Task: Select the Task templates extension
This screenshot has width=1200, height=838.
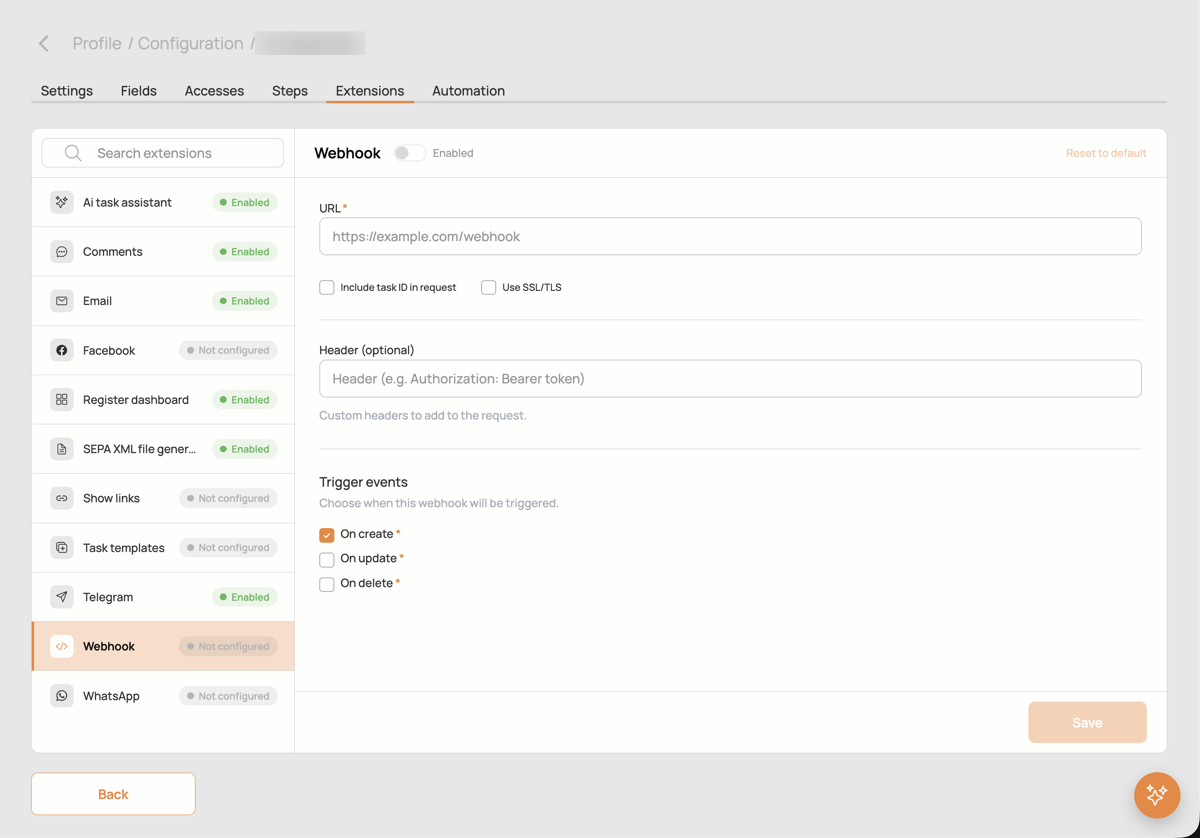Action: click(x=163, y=548)
